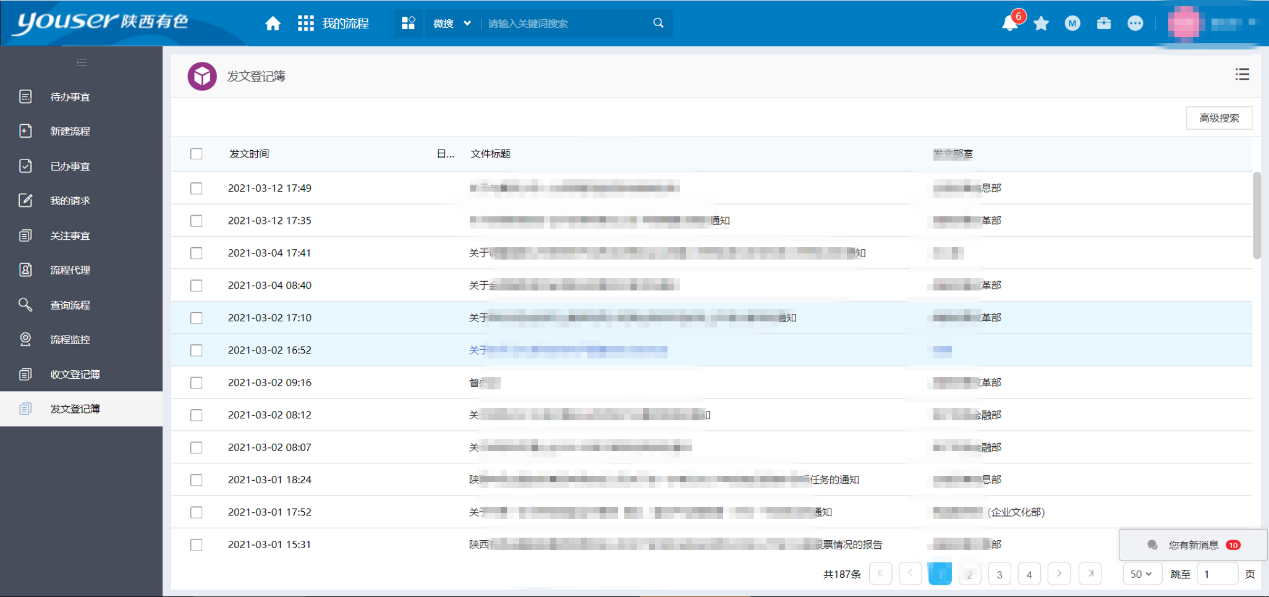Click the date 2021-03-01 17:52
The image size is (1269, 597).
270,512
